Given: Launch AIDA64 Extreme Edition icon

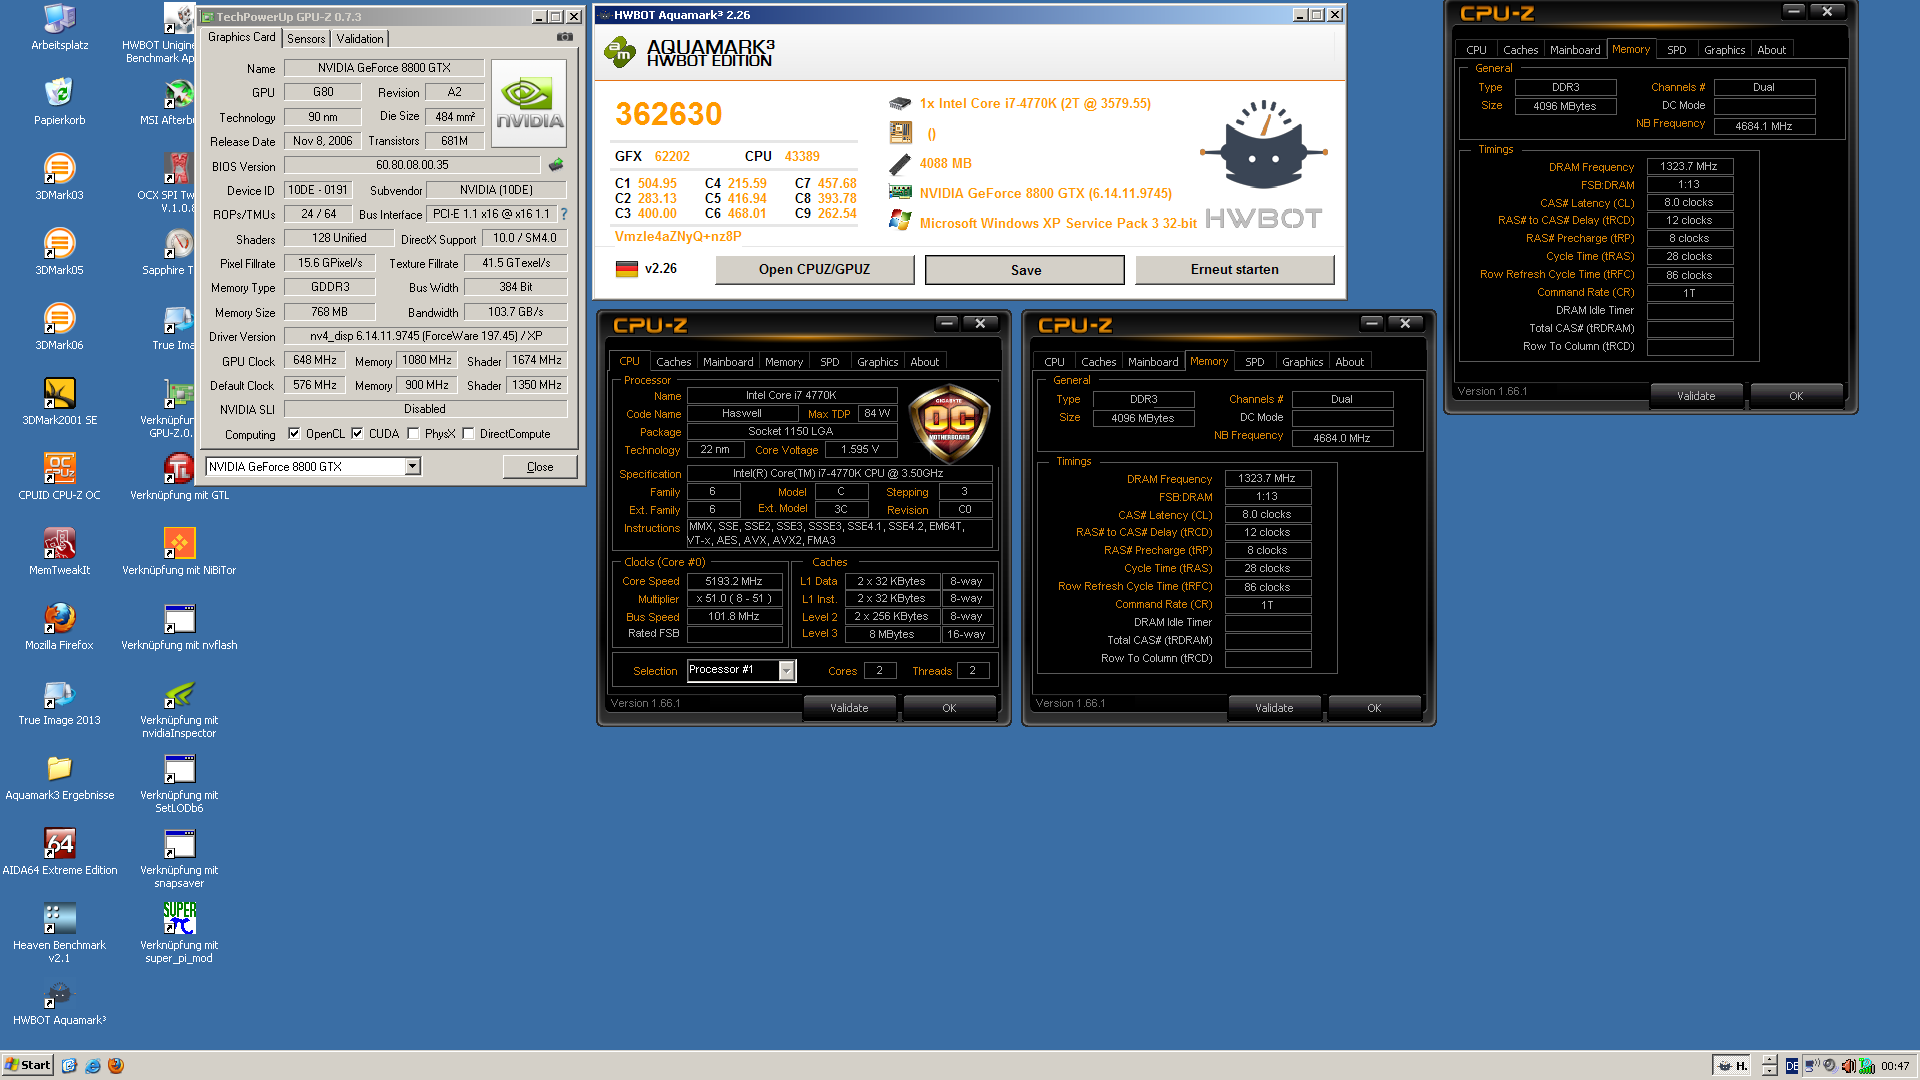Looking at the screenshot, I should tap(59, 852).
